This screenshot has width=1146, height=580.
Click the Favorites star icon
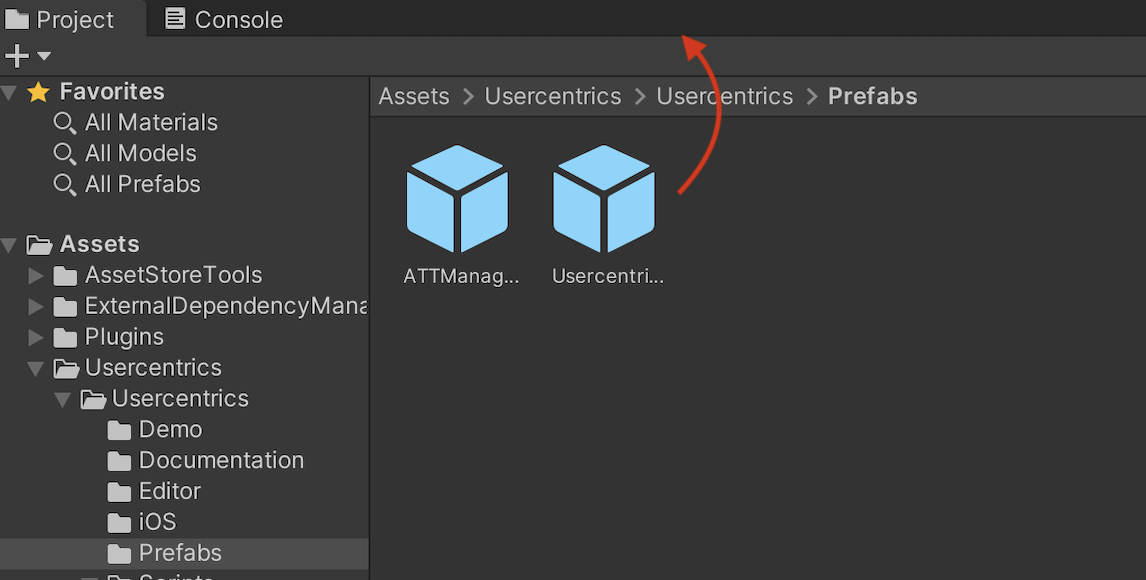coord(38,92)
